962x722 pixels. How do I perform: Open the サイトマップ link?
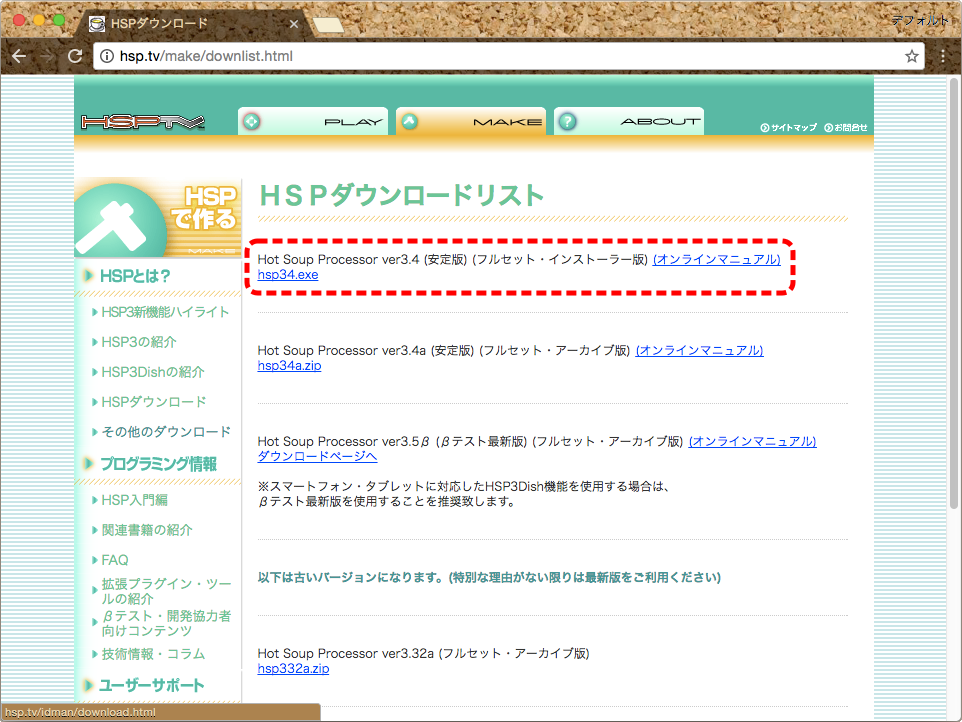pyautogui.click(x=789, y=128)
